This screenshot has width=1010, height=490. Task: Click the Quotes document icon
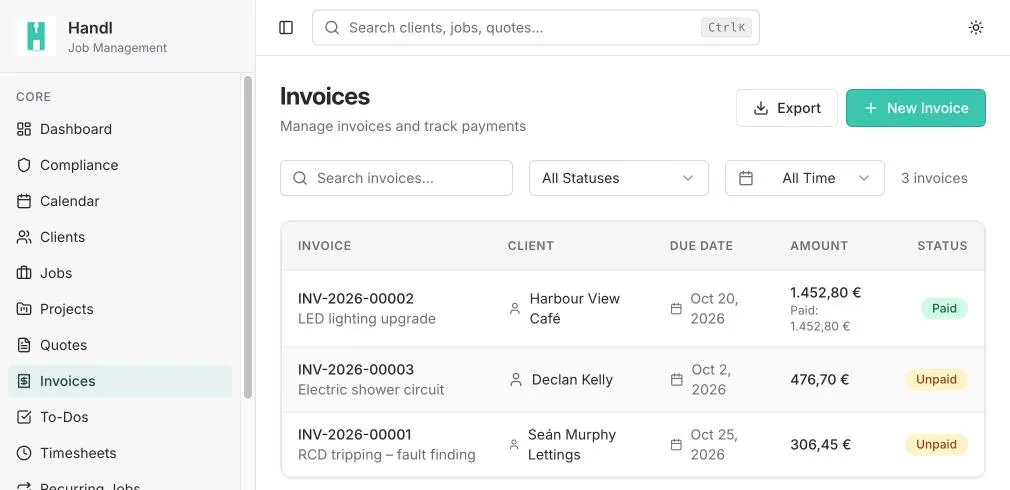(24, 345)
